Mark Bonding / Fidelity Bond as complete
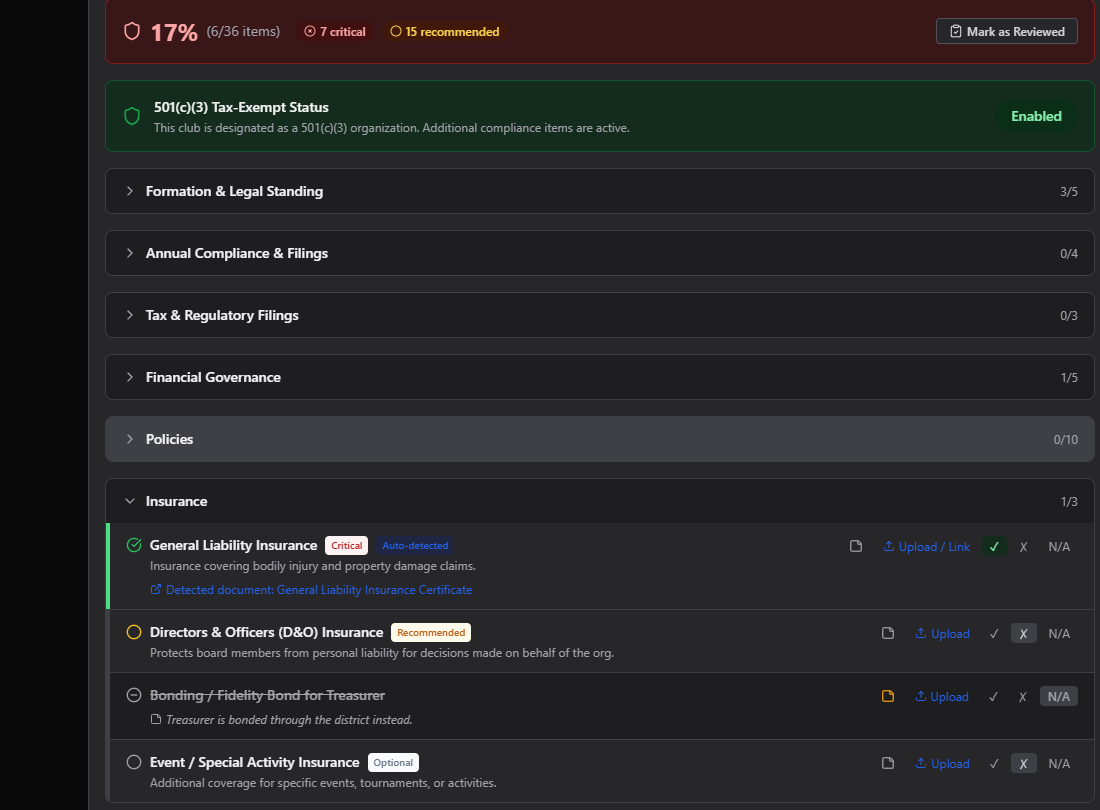Screen dimensions: 1100x810 pos(993,696)
